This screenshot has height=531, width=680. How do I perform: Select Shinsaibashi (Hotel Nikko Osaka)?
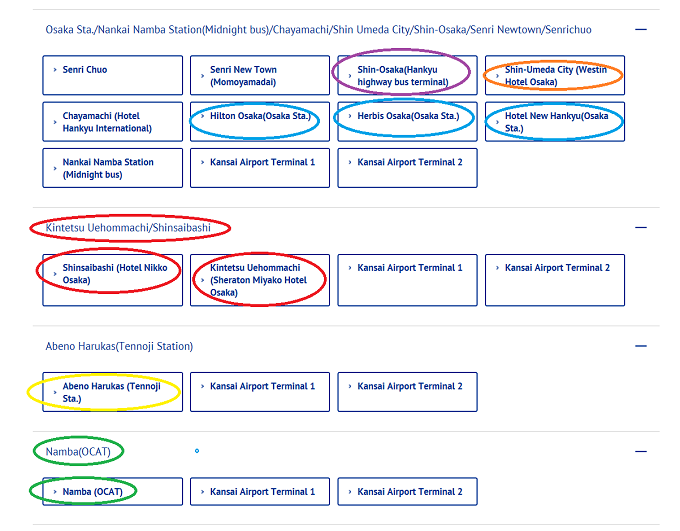(112, 280)
